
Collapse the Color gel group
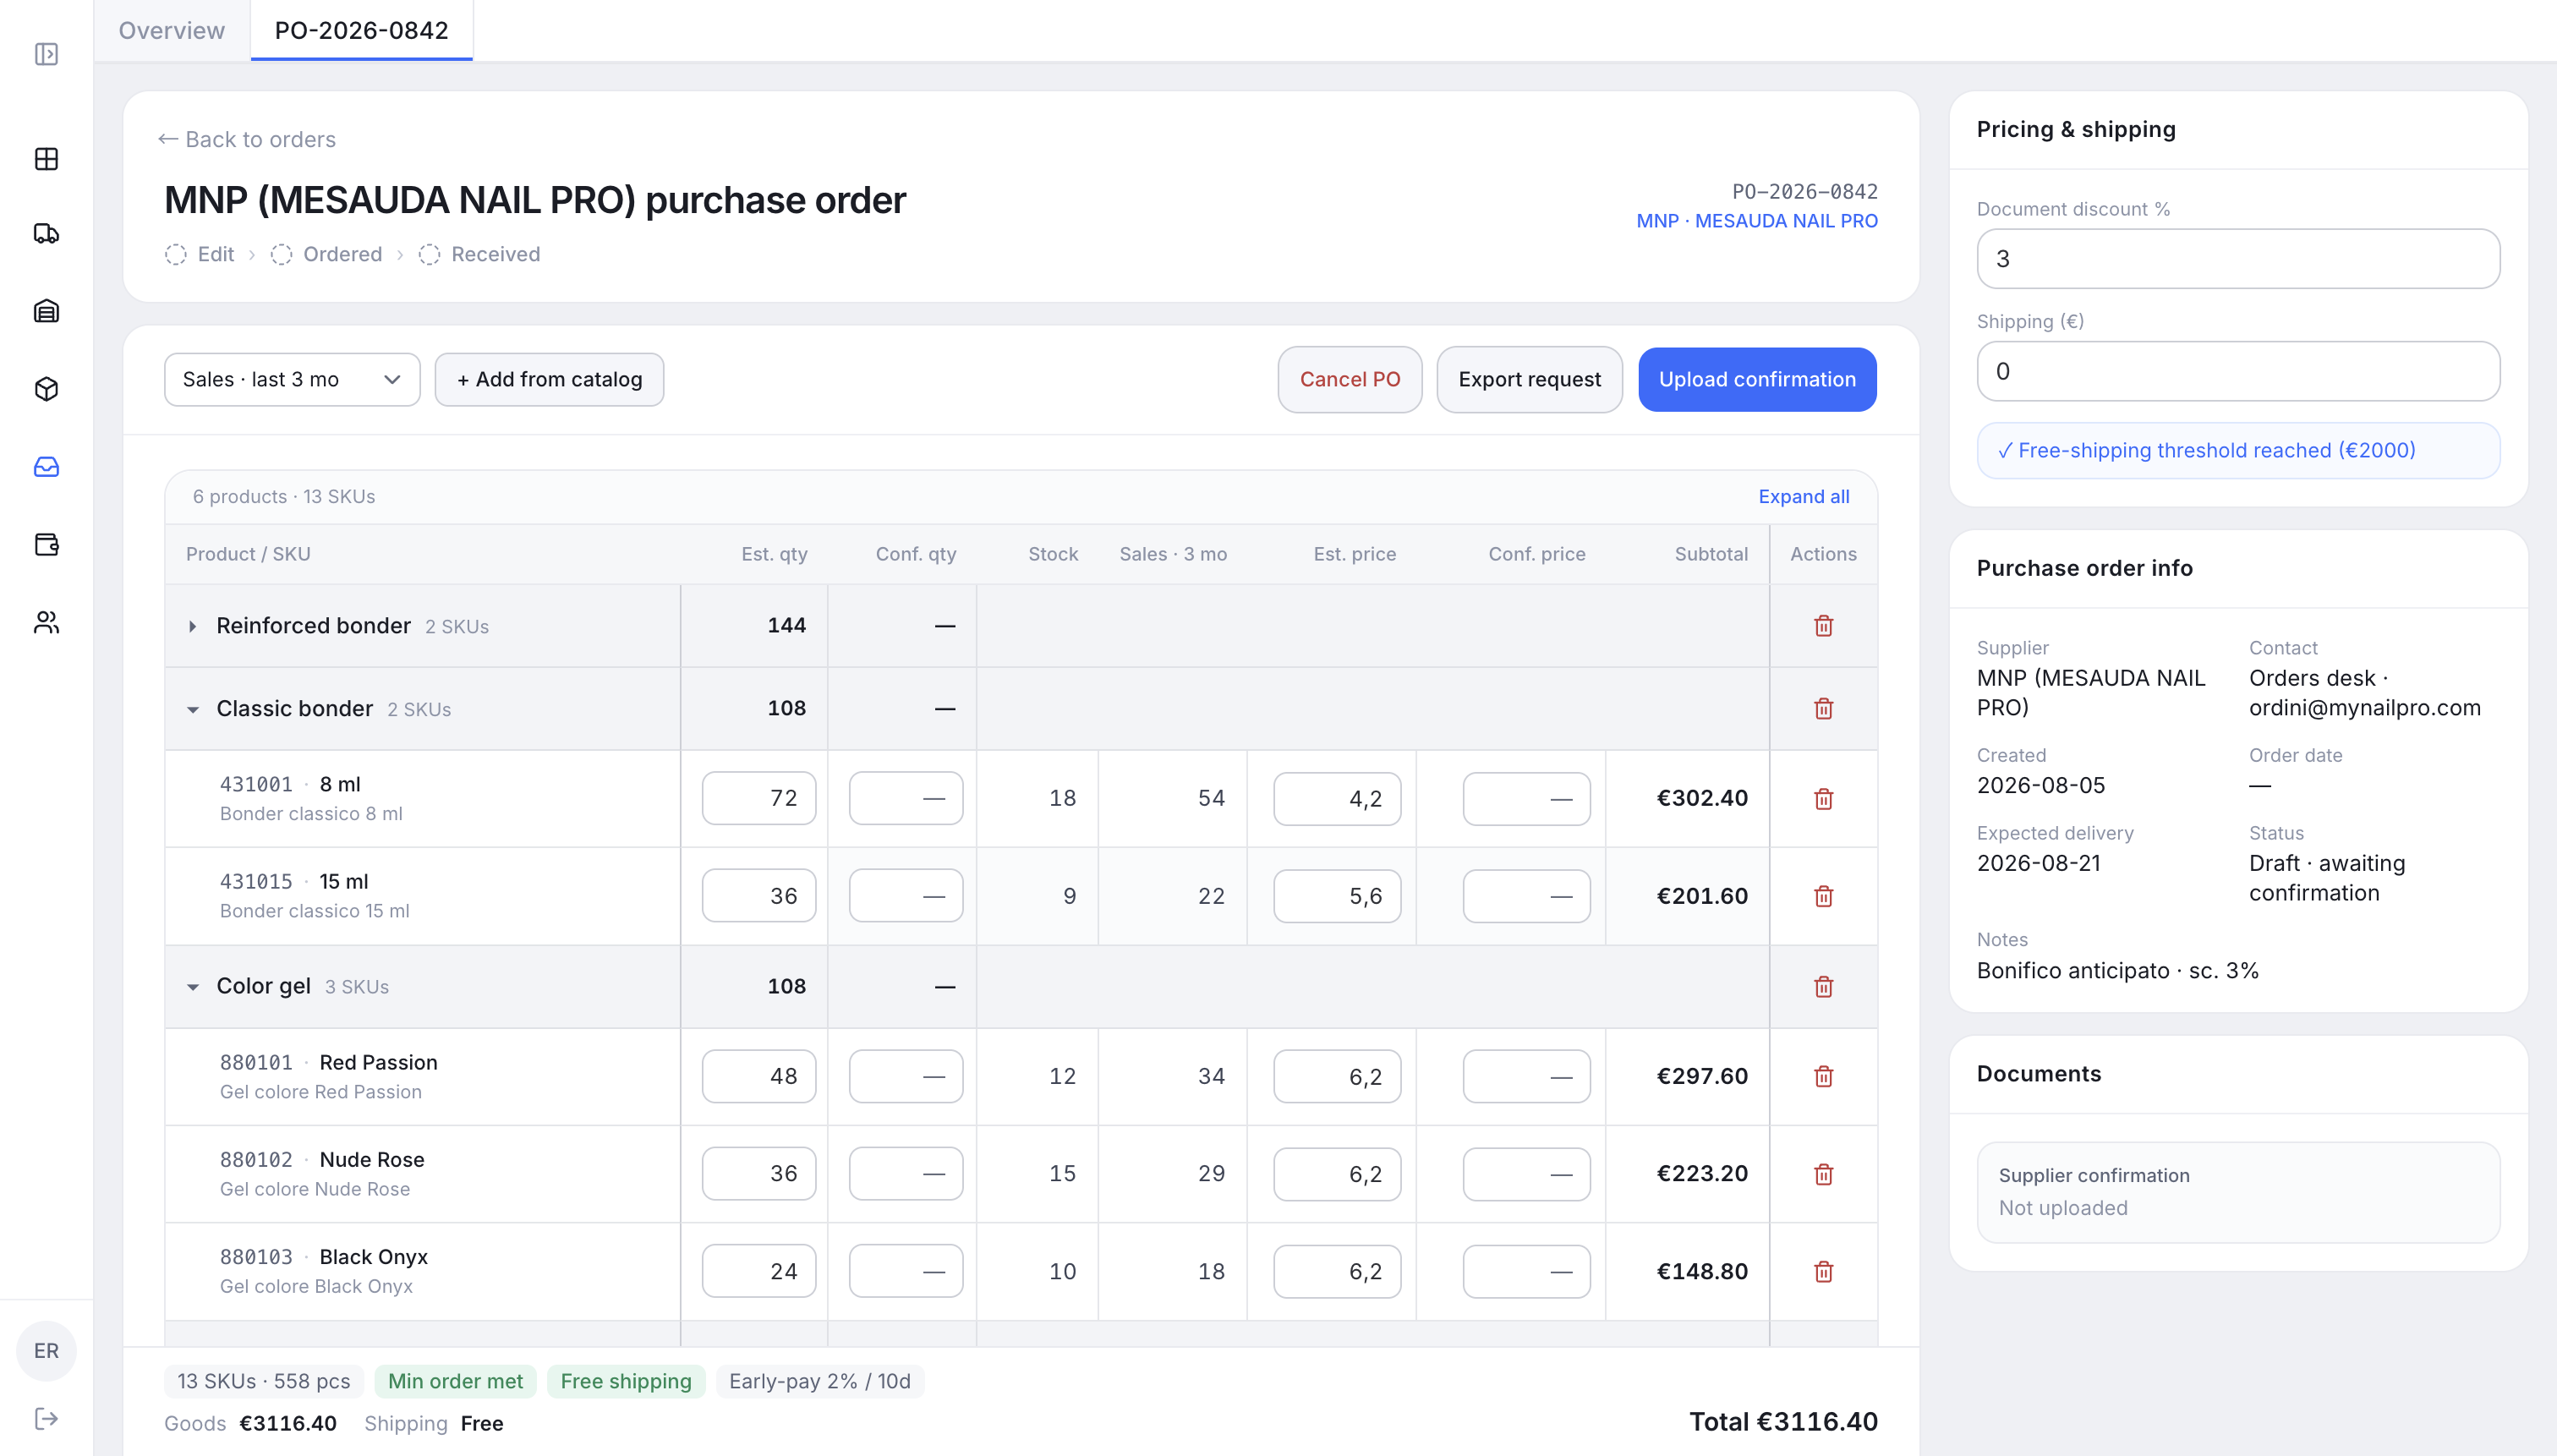click(x=192, y=988)
